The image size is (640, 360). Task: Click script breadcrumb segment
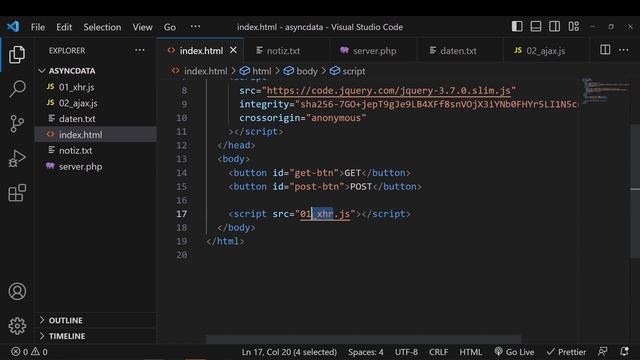pos(347,71)
